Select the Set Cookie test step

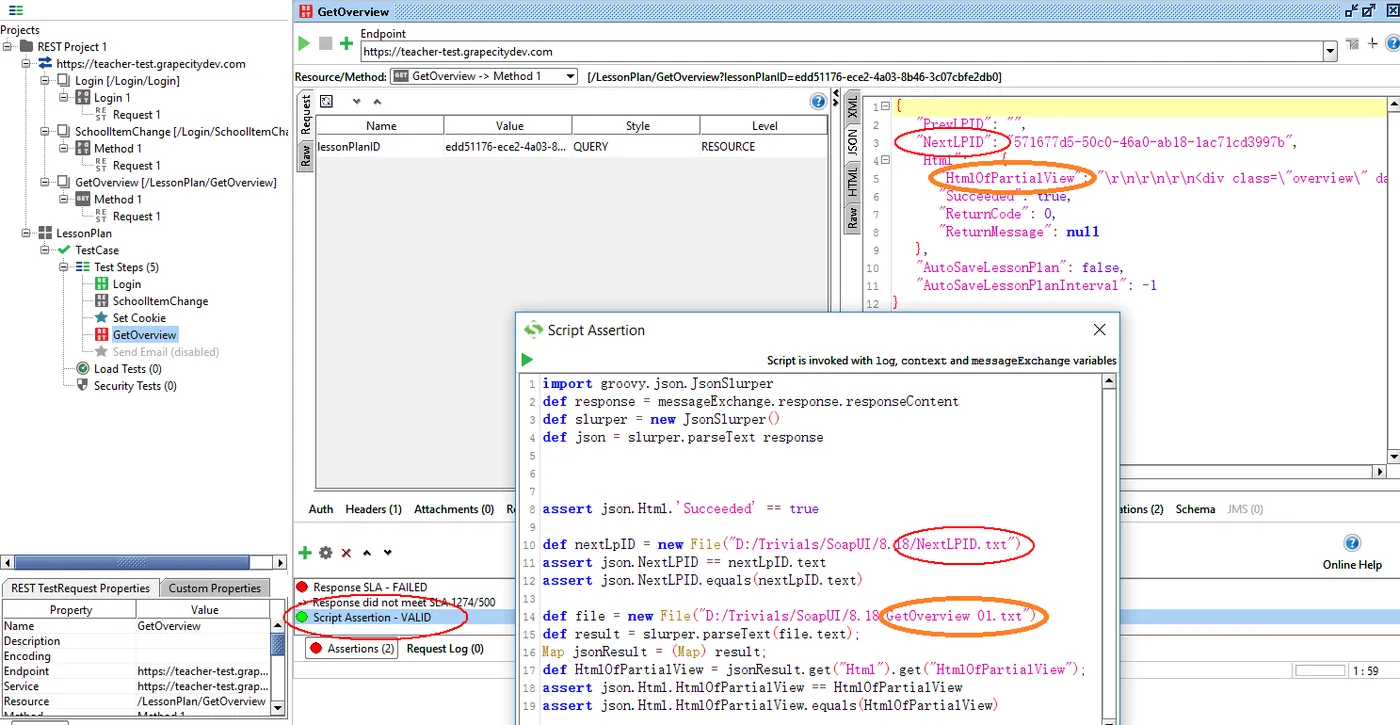tap(139, 318)
